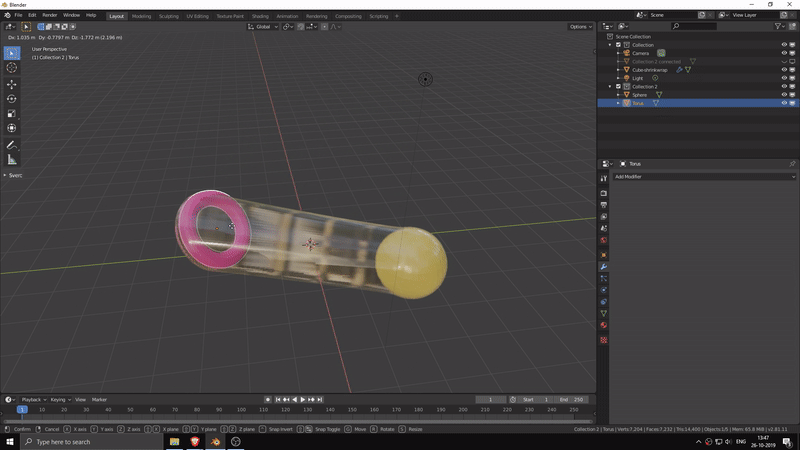Toggle visibility of the Sphere object
The image size is (800, 450).
(x=784, y=95)
